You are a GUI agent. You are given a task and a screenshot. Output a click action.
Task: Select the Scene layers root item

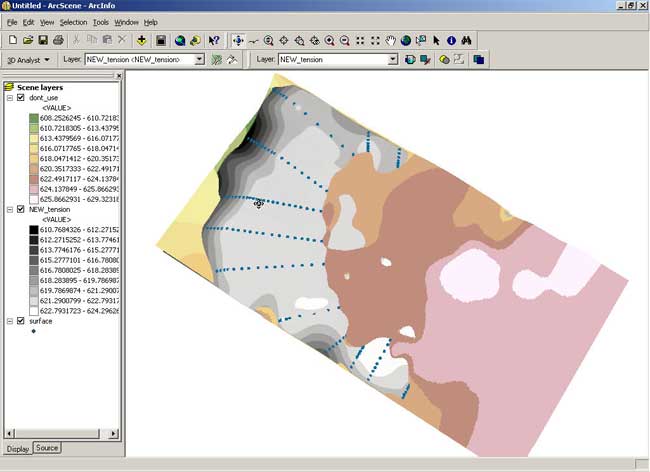(40, 87)
